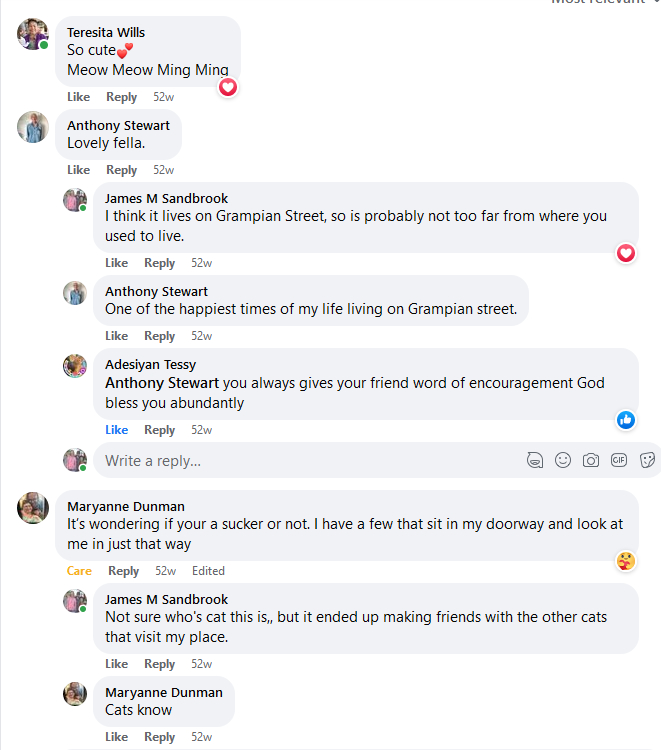Open Teresita Wills' profile name link
The width and height of the screenshot is (661, 750).
pos(106,33)
